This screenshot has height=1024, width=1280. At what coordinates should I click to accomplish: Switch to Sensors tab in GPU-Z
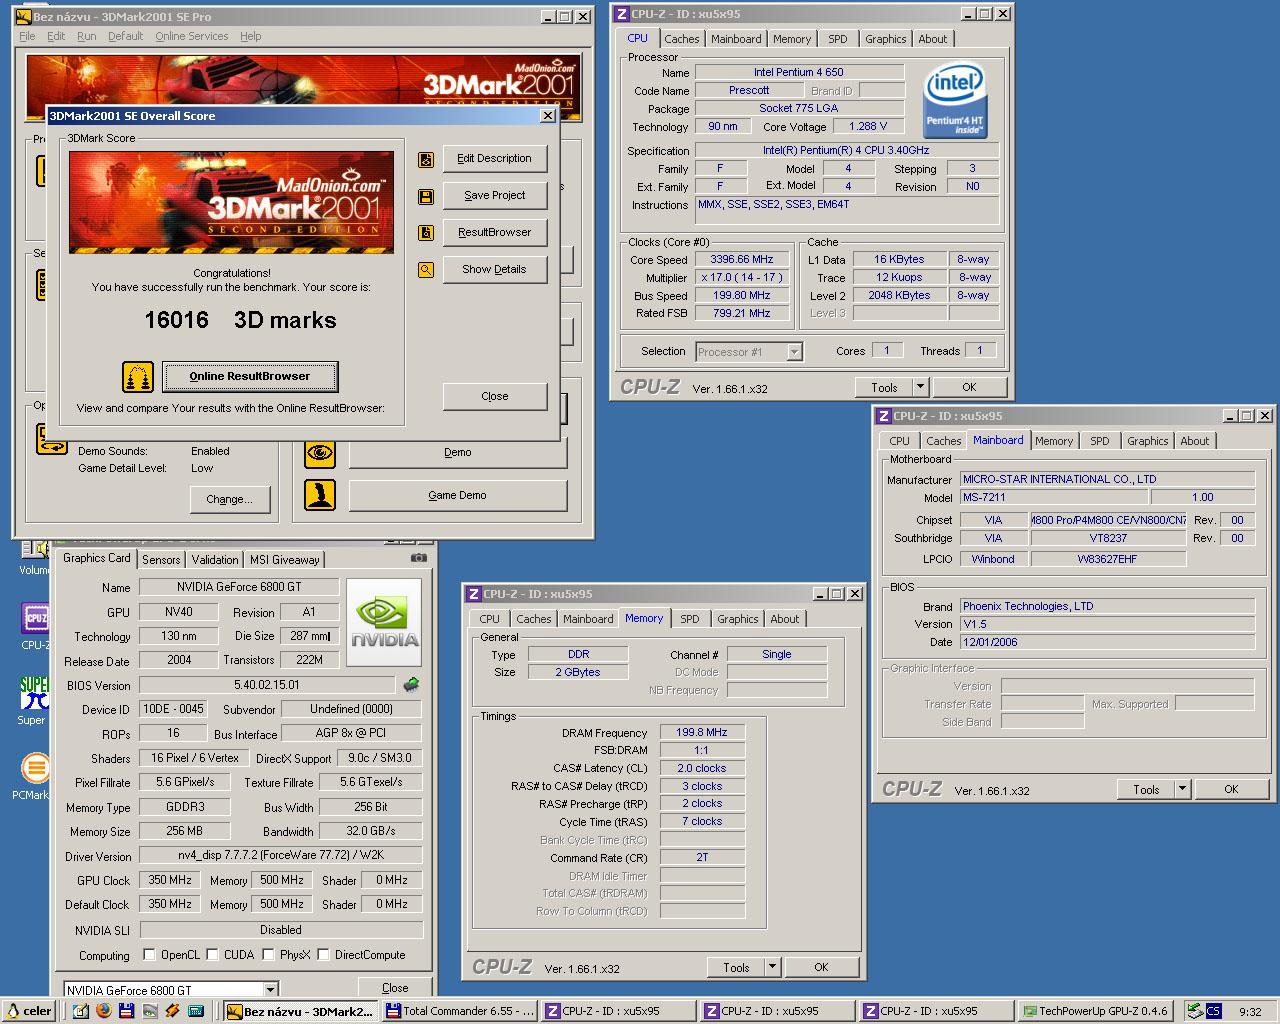tap(161, 560)
